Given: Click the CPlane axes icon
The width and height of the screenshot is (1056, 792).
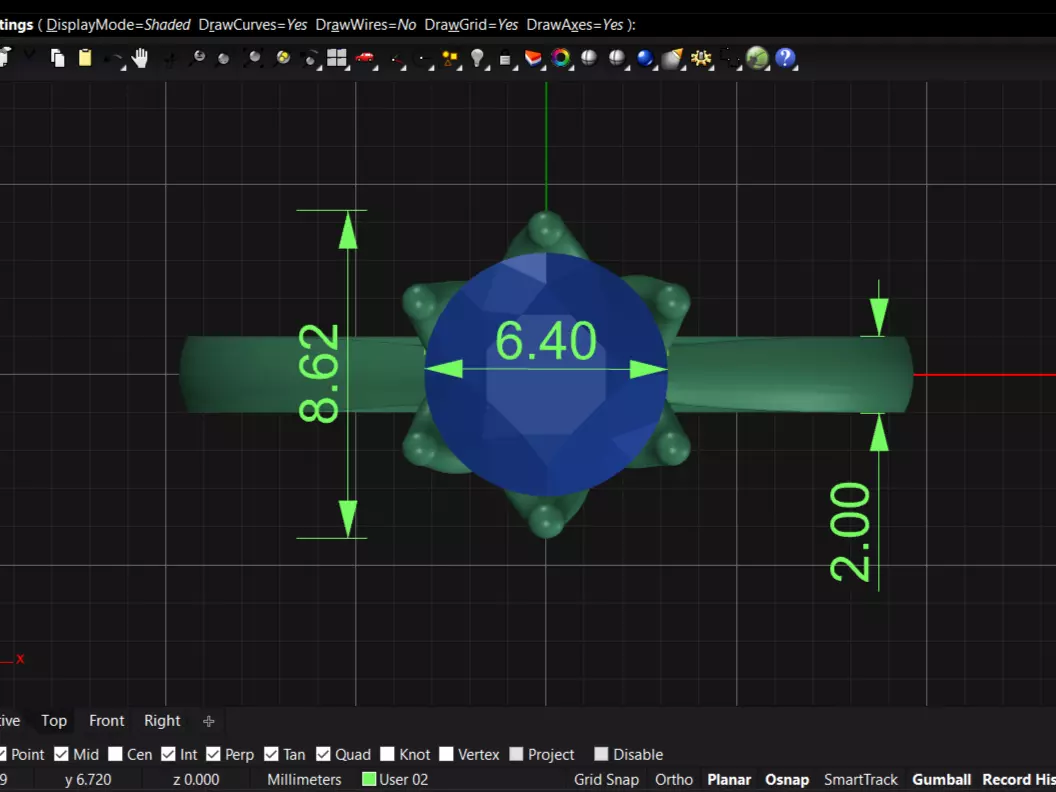Looking at the screenshot, I should 397,61.
